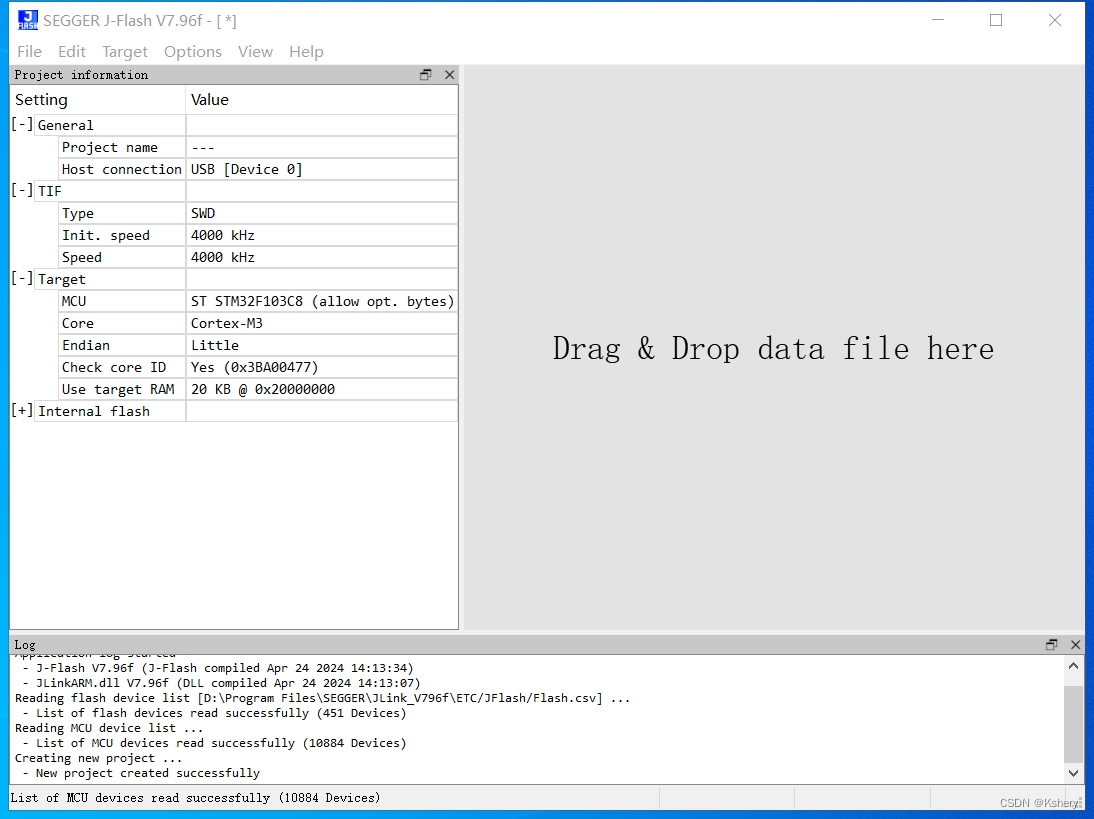Click the status bar MCU devices message

coord(195,797)
